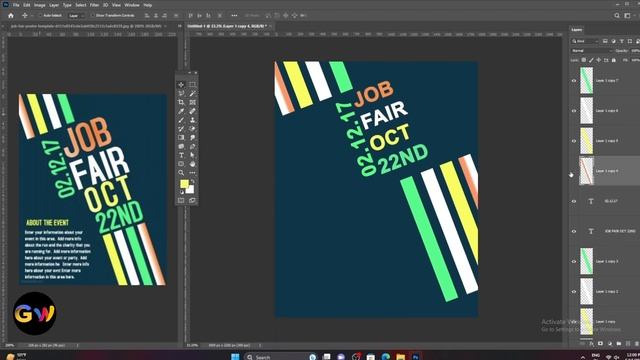The height and width of the screenshot is (360, 640).
Task: Hide the Layer 1 copy 6 layer
Action: point(574,111)
